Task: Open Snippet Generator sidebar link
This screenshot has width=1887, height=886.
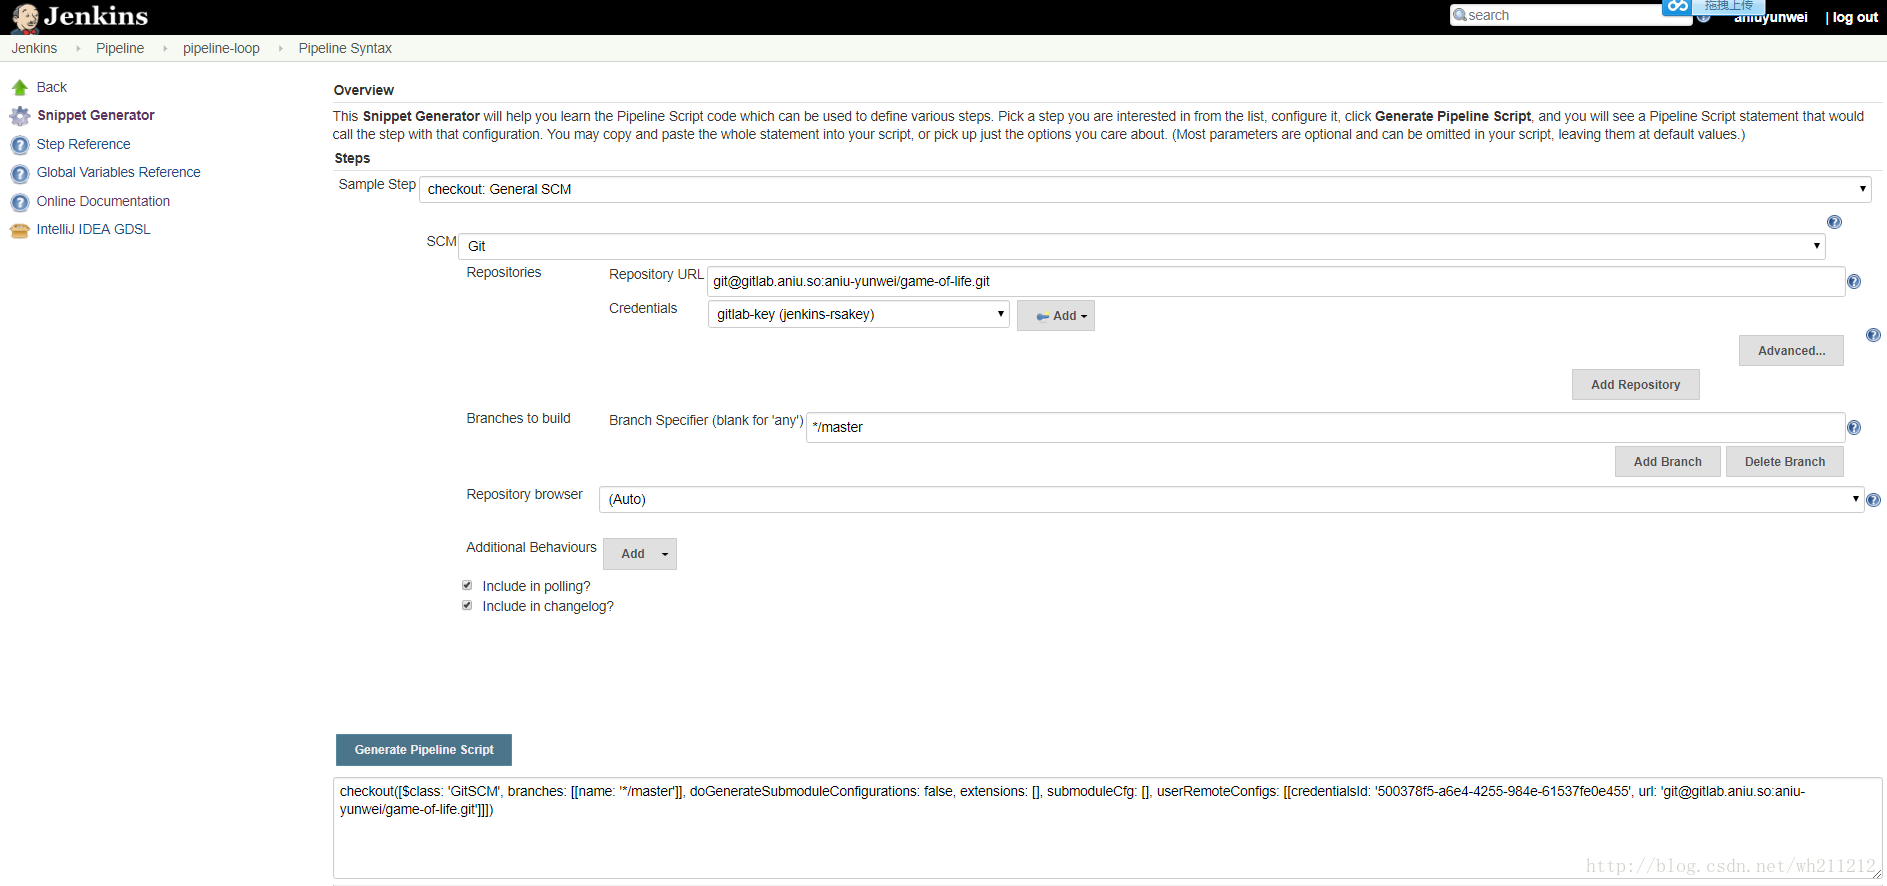Action: pyautogui.click(x=96, y=116)
